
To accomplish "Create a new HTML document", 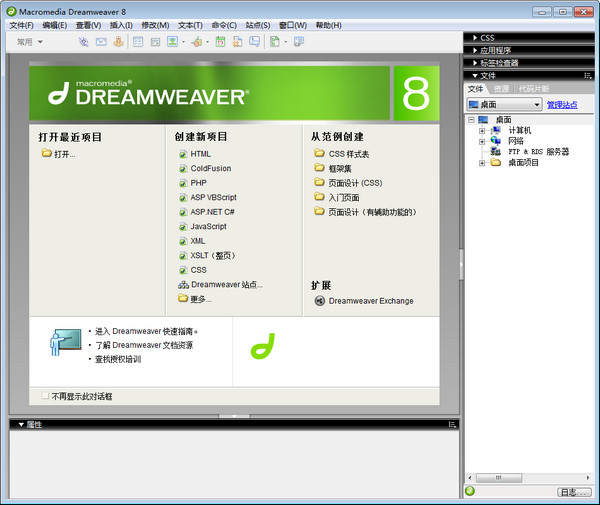I will coord(200,154).
